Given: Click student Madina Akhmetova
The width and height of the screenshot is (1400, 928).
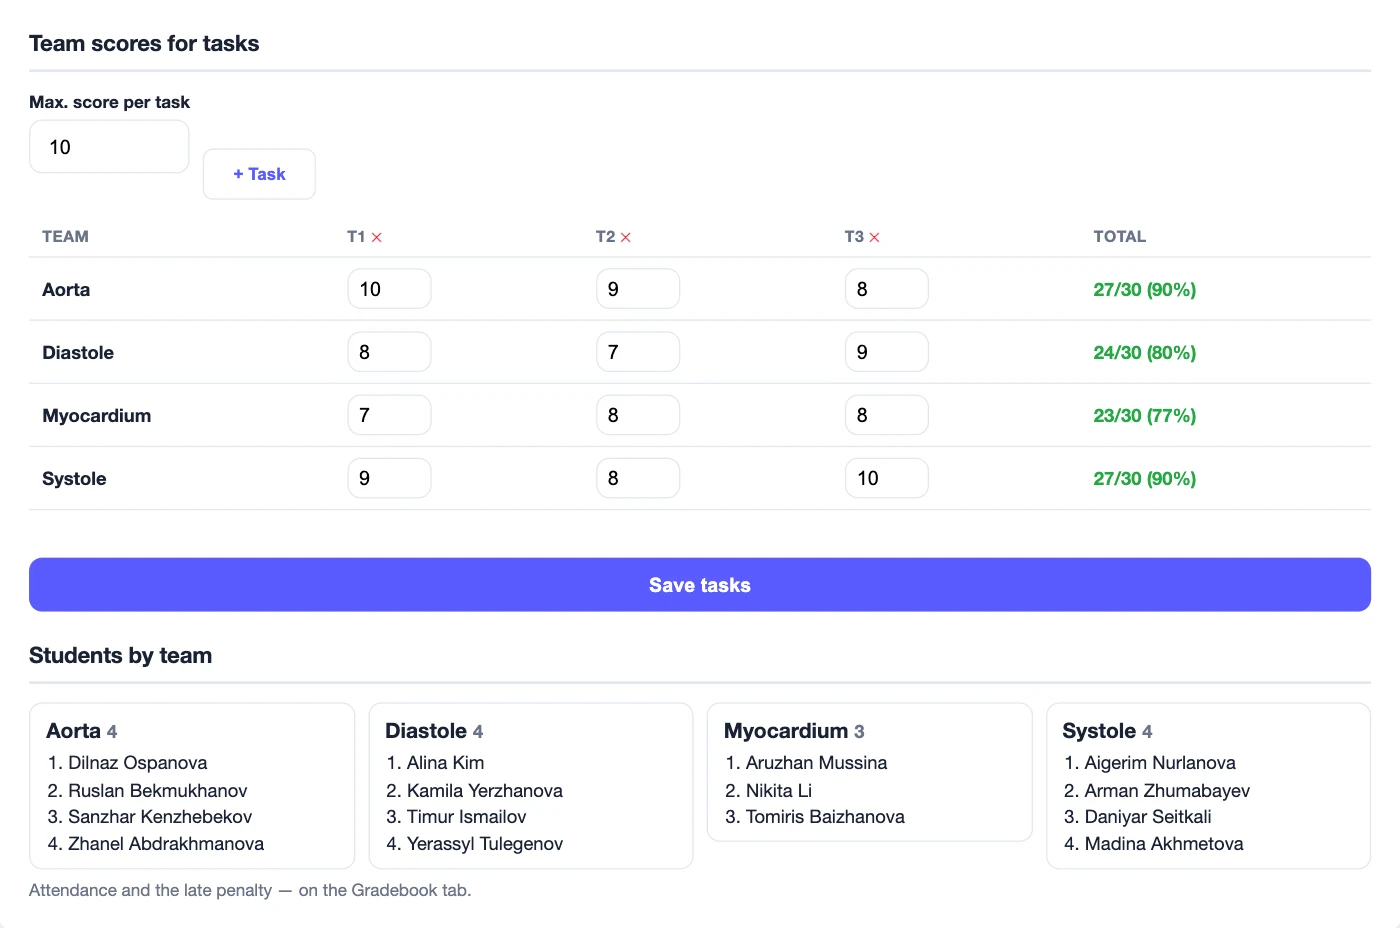Looking at the screenshot, I should coord(1164,844).
